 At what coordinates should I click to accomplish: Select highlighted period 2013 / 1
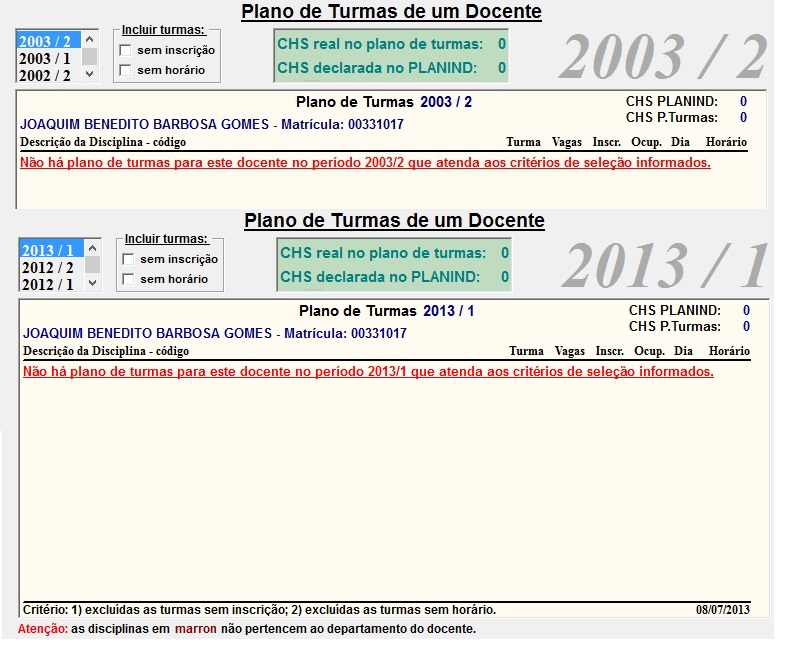coord(49,251)
